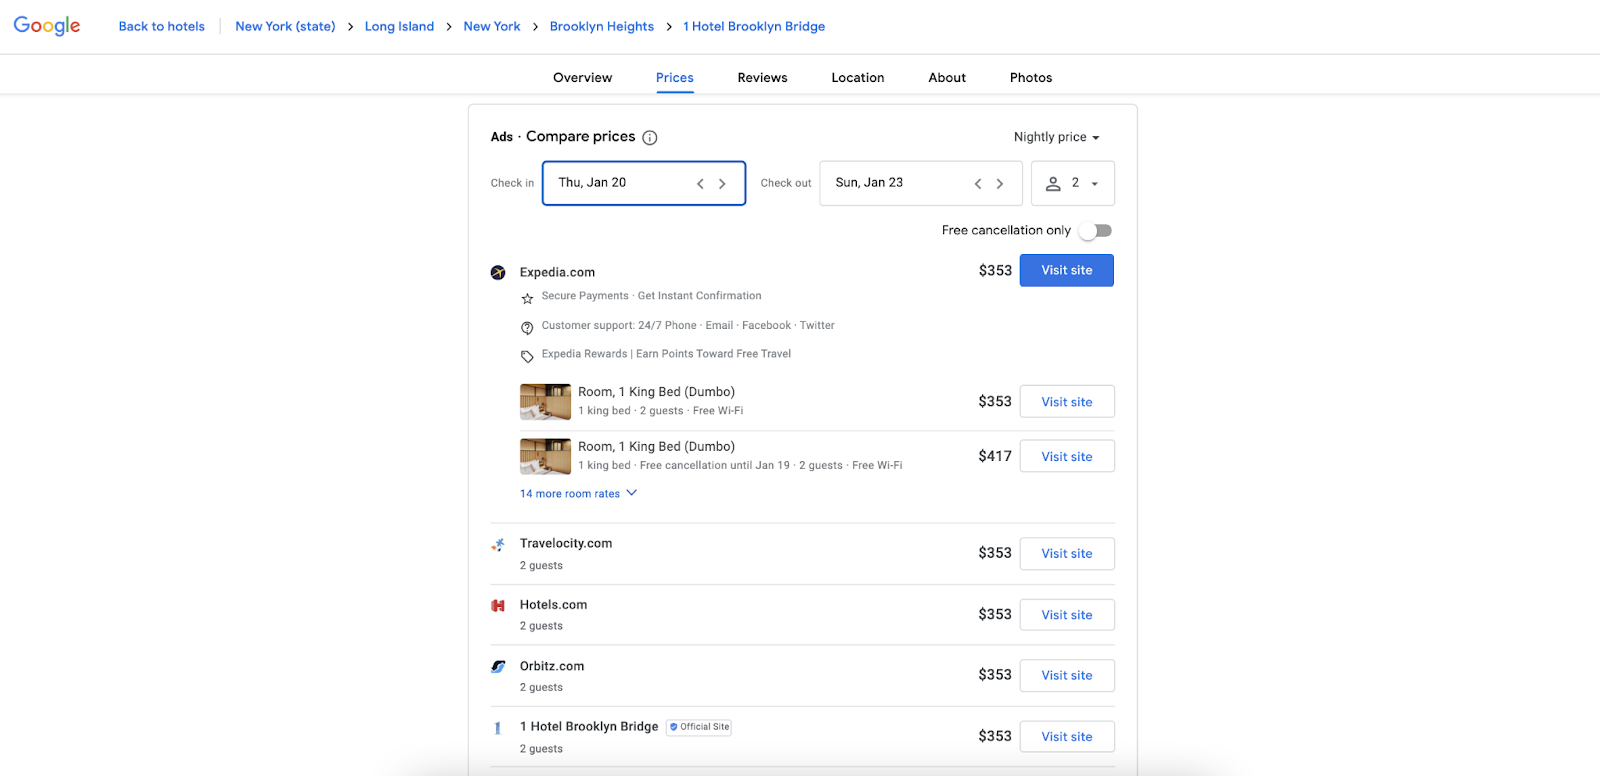Image resolution: width=1600 pixels, height=776 pixels.
Task: Click the Orbitz logo icon
Action: 498,667
